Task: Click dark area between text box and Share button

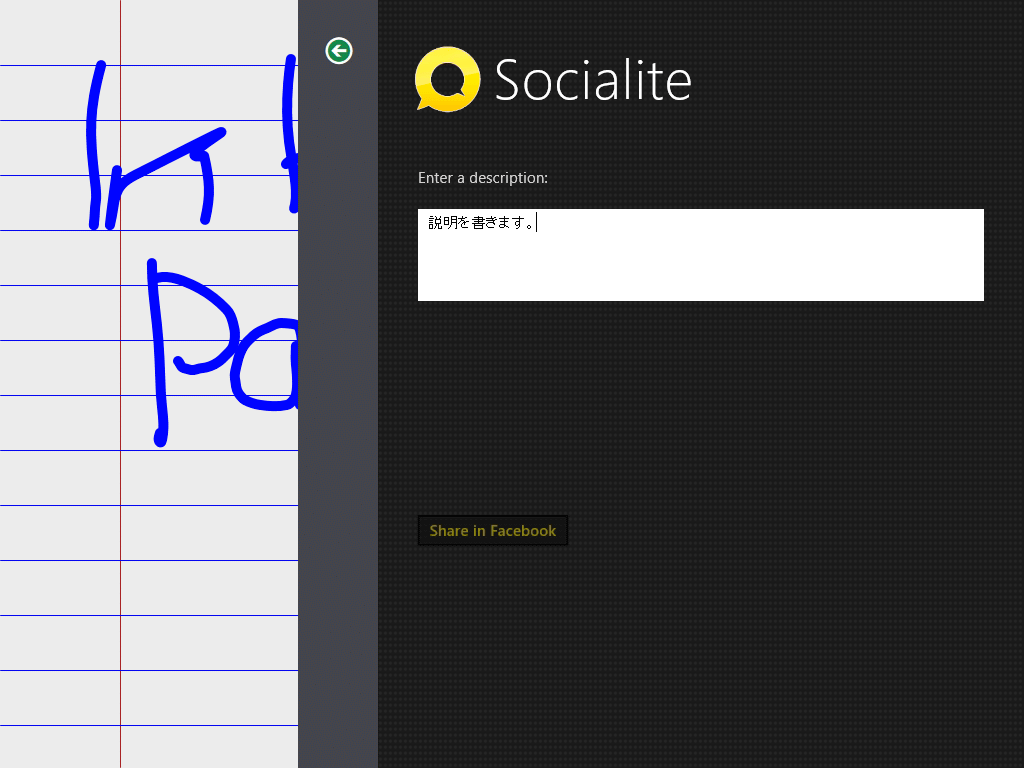Action: [700, 410]
